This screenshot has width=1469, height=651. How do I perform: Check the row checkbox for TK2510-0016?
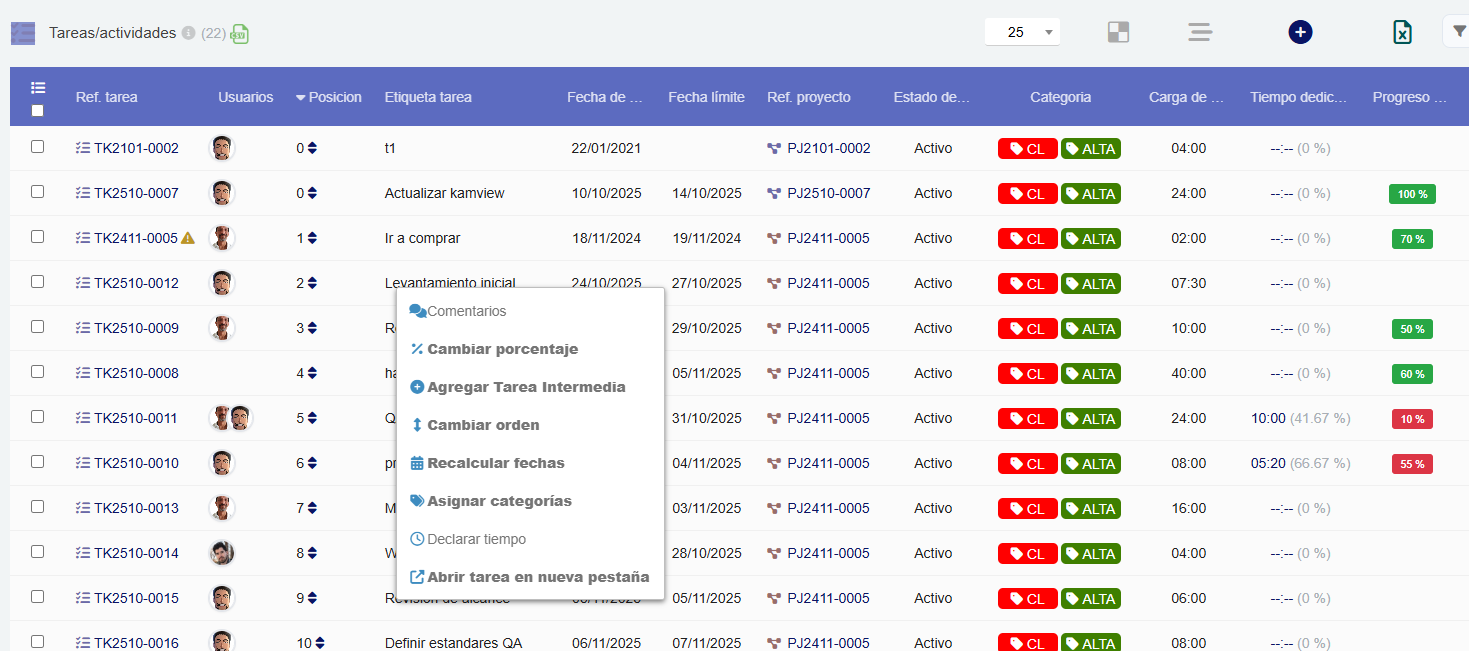click(37, 642)
